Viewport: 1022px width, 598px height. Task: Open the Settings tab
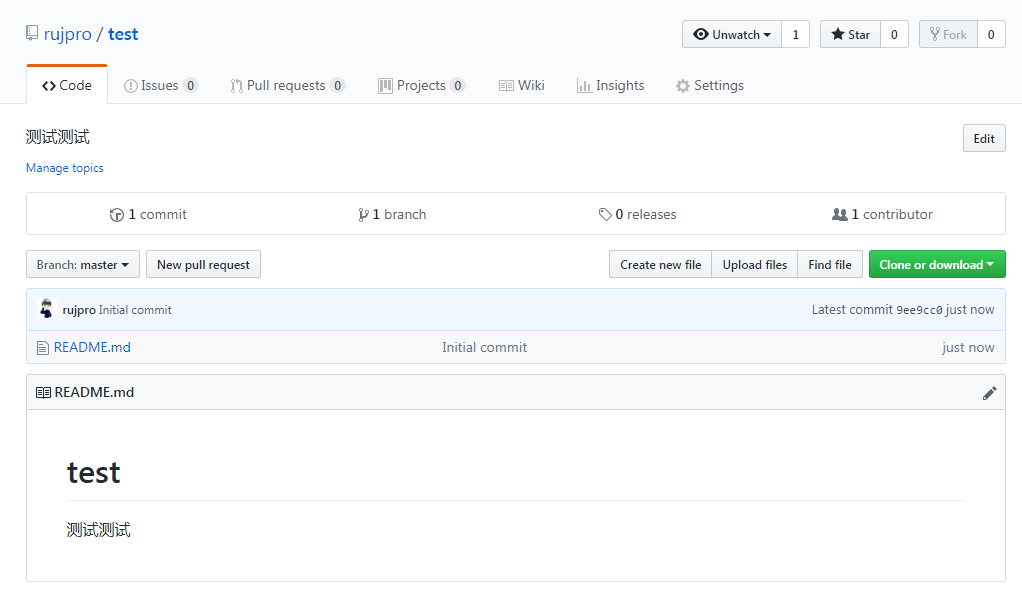point(710,85)
